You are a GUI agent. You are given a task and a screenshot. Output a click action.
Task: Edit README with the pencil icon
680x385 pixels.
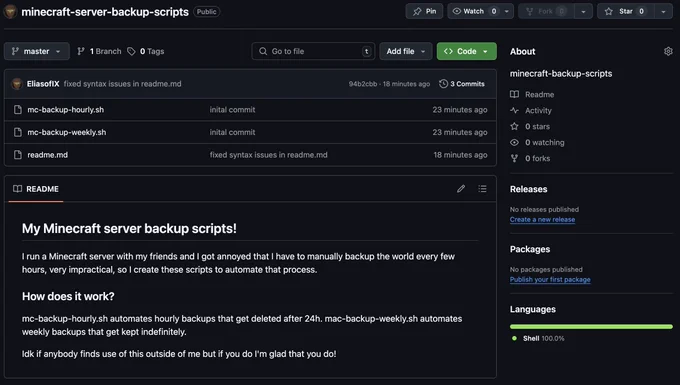tap(461, 189)
